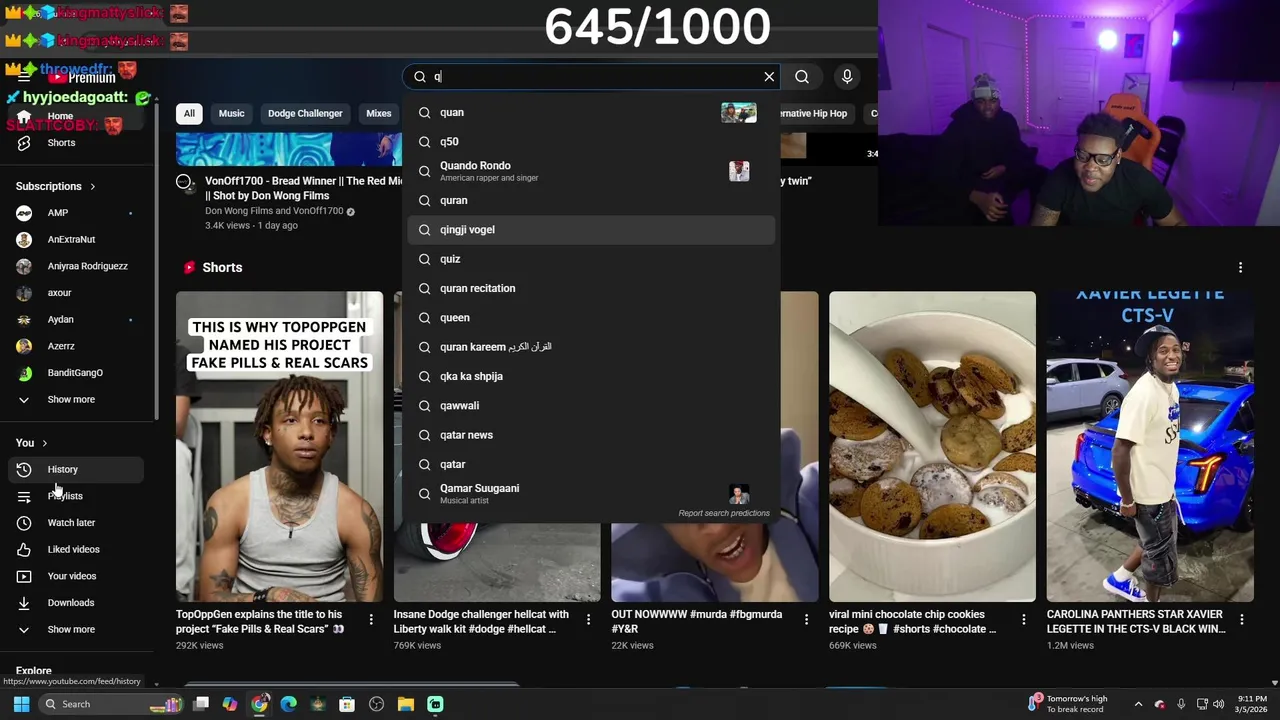Expand 'Show more' under the You section
The width and height of the screenshot is (1280, 720).
76,629
